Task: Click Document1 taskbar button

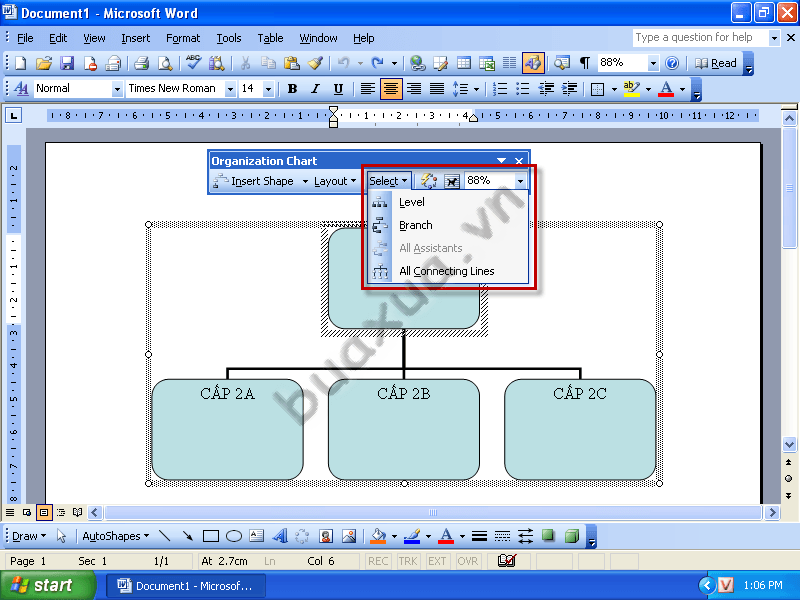Action: pos(186,586)
